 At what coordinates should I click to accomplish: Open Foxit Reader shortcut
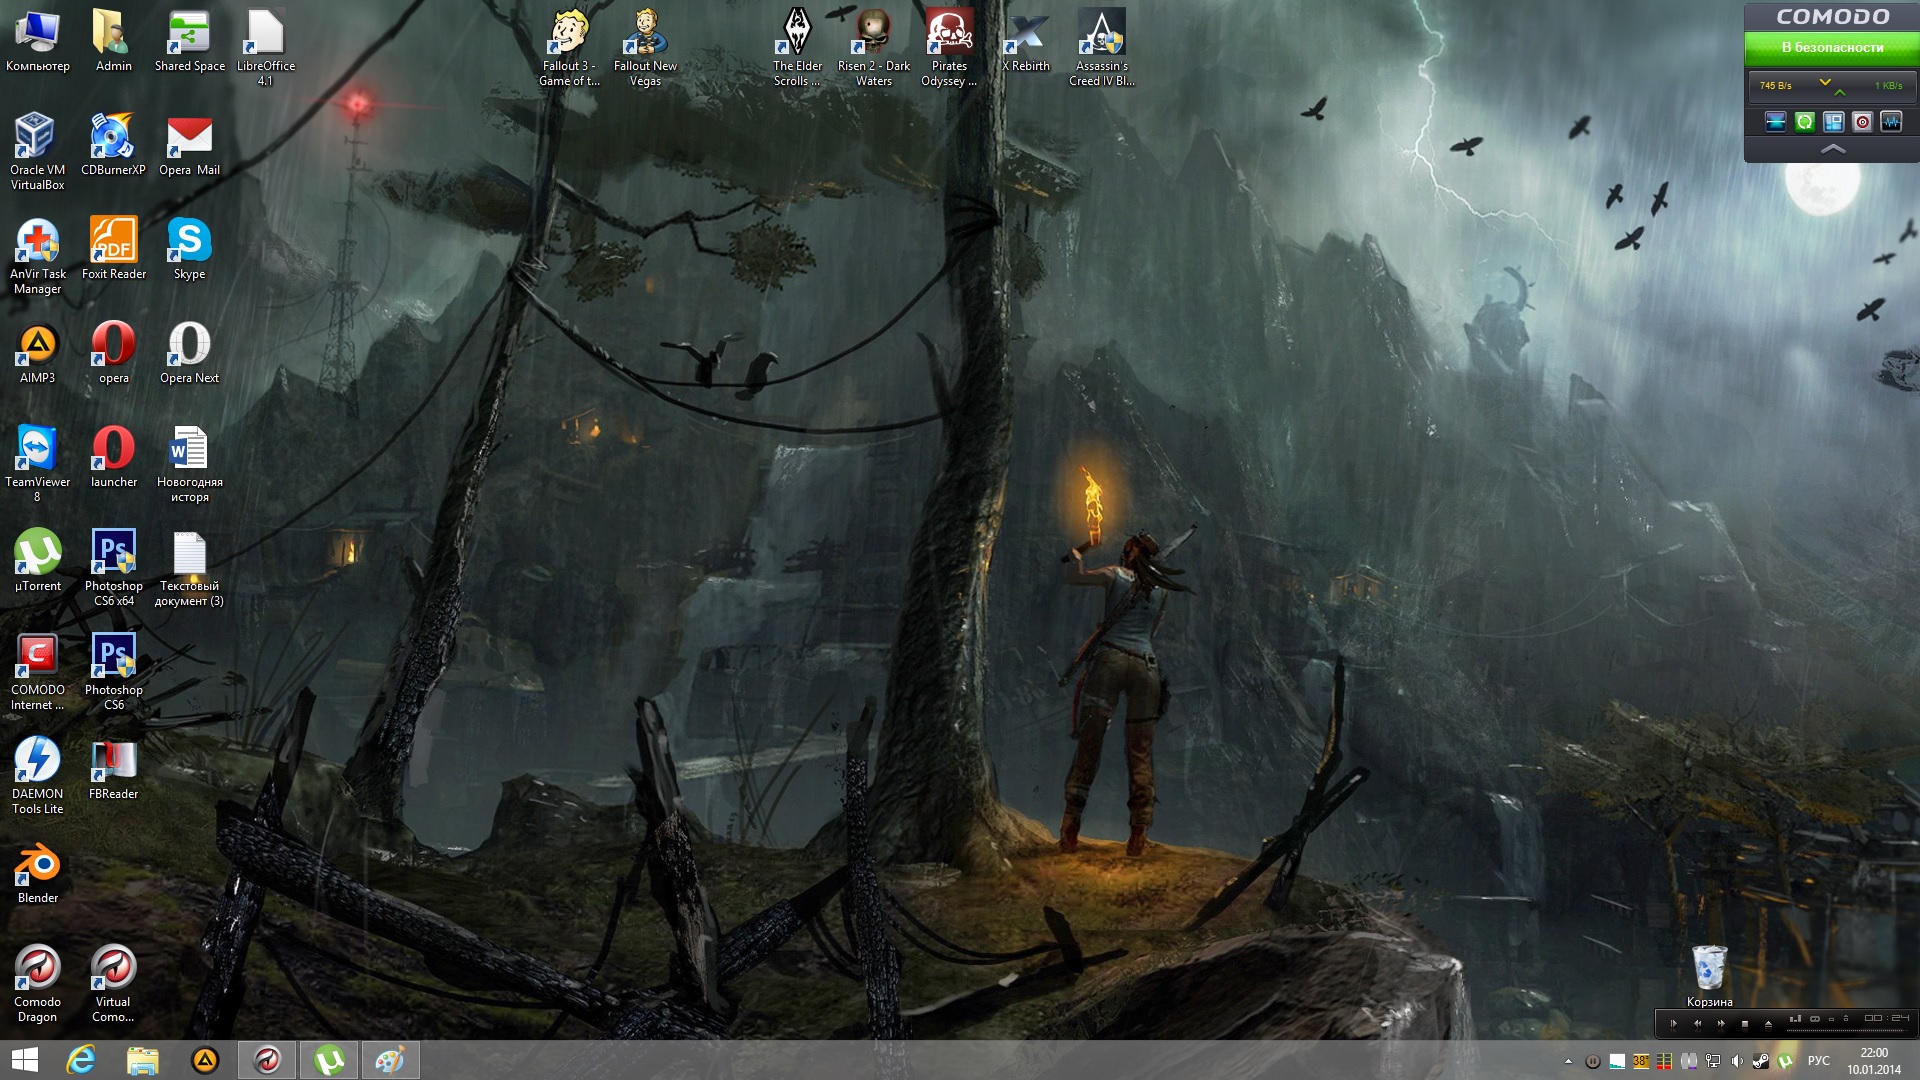tap(113, 241)
